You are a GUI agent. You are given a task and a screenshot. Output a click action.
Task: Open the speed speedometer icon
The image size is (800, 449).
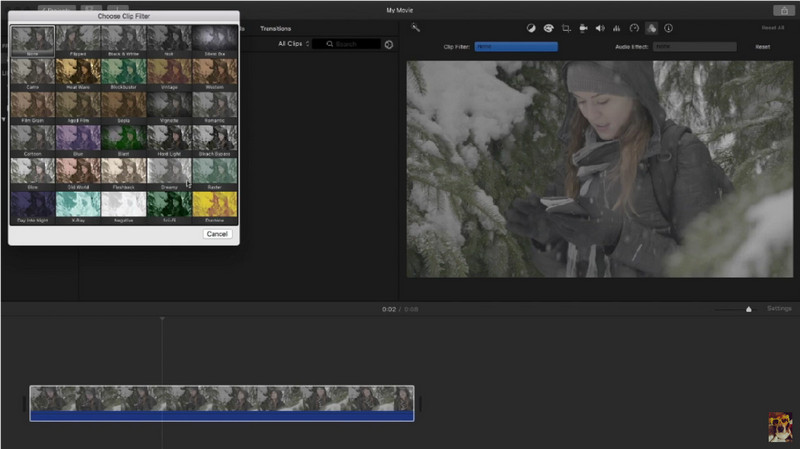point(634,29)
